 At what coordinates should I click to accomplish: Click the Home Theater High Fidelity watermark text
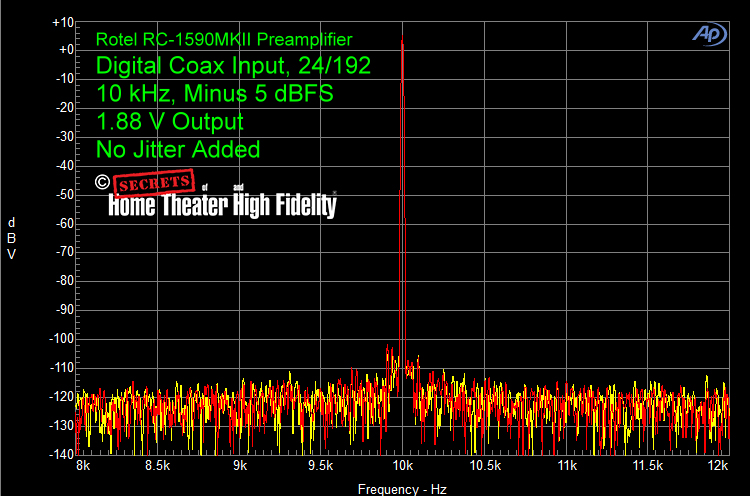pos(221,205)
